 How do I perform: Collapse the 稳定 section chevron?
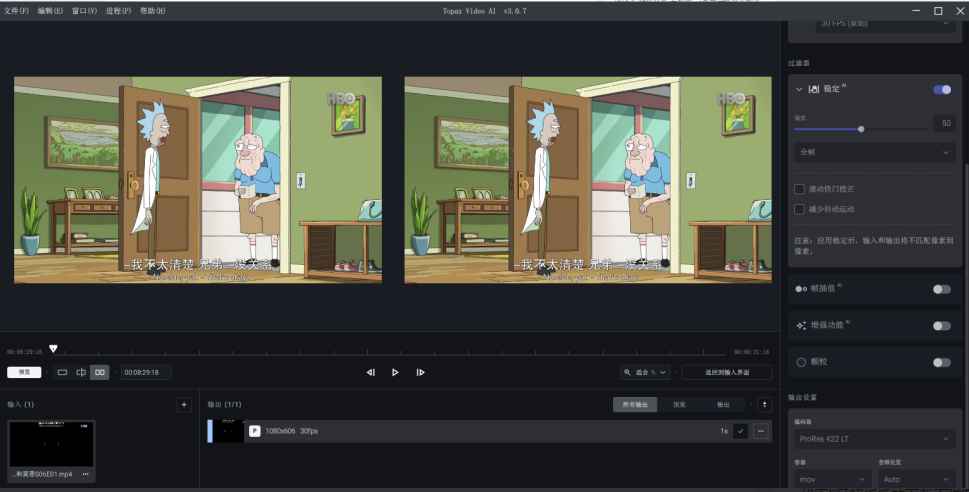pos(799,90)
